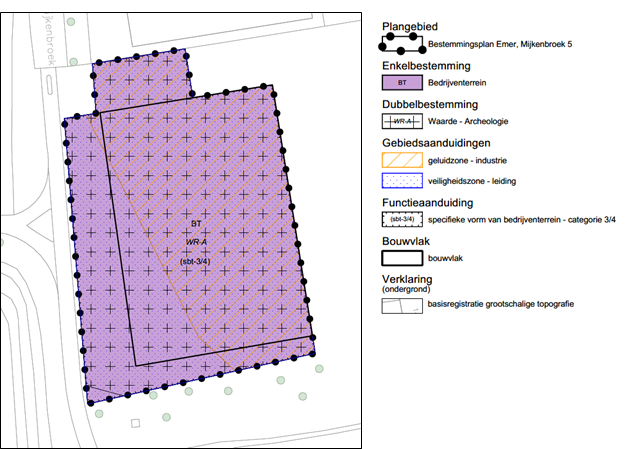643x449 pixels.
Task: Click 'Waarde - Archeologie' legend label
Action: pos(468,121)
